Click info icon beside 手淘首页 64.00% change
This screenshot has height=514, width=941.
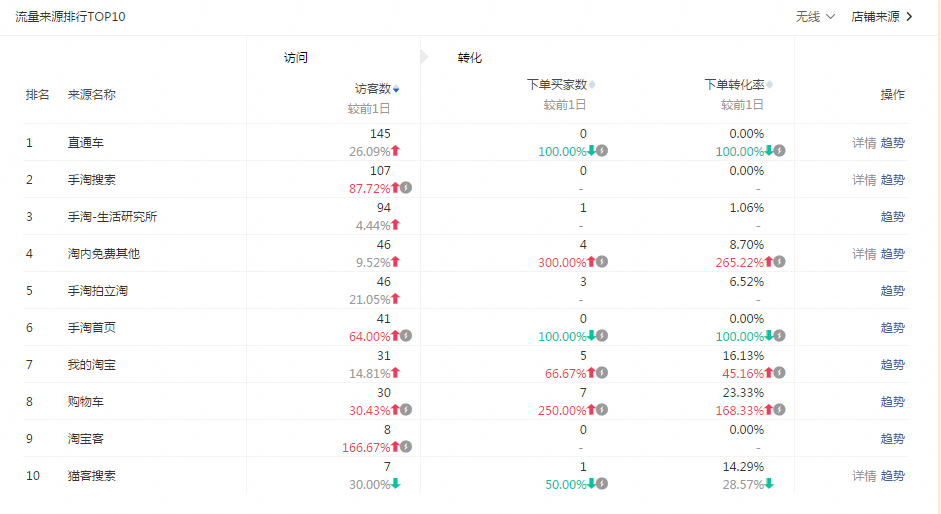tap(406, 336)
